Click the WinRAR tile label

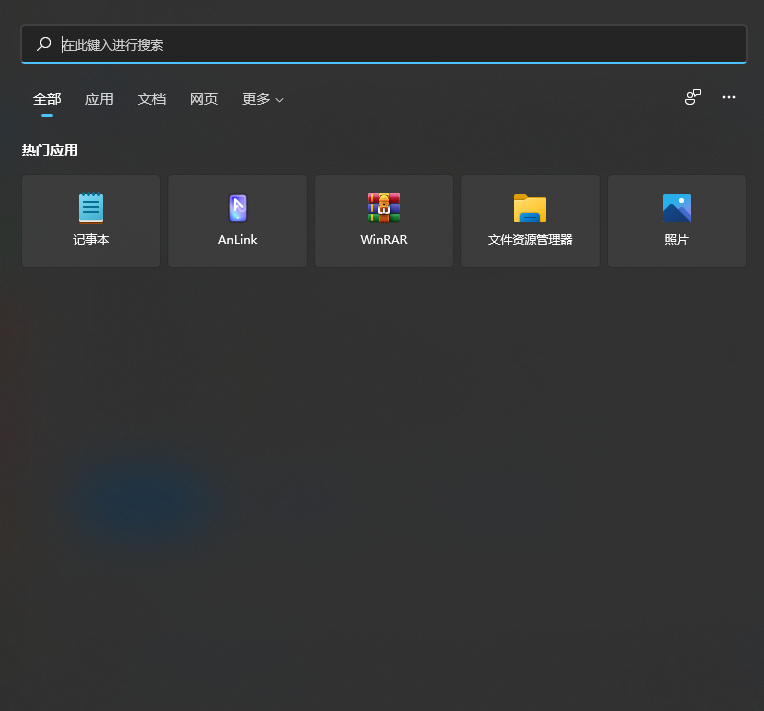384,240
